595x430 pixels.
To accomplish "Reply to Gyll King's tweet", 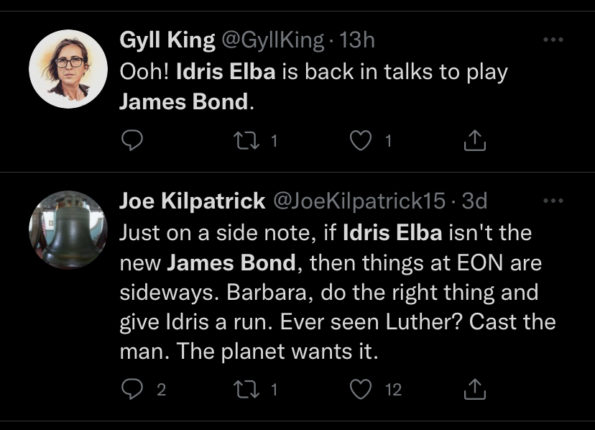I will (x=132, y=140).
